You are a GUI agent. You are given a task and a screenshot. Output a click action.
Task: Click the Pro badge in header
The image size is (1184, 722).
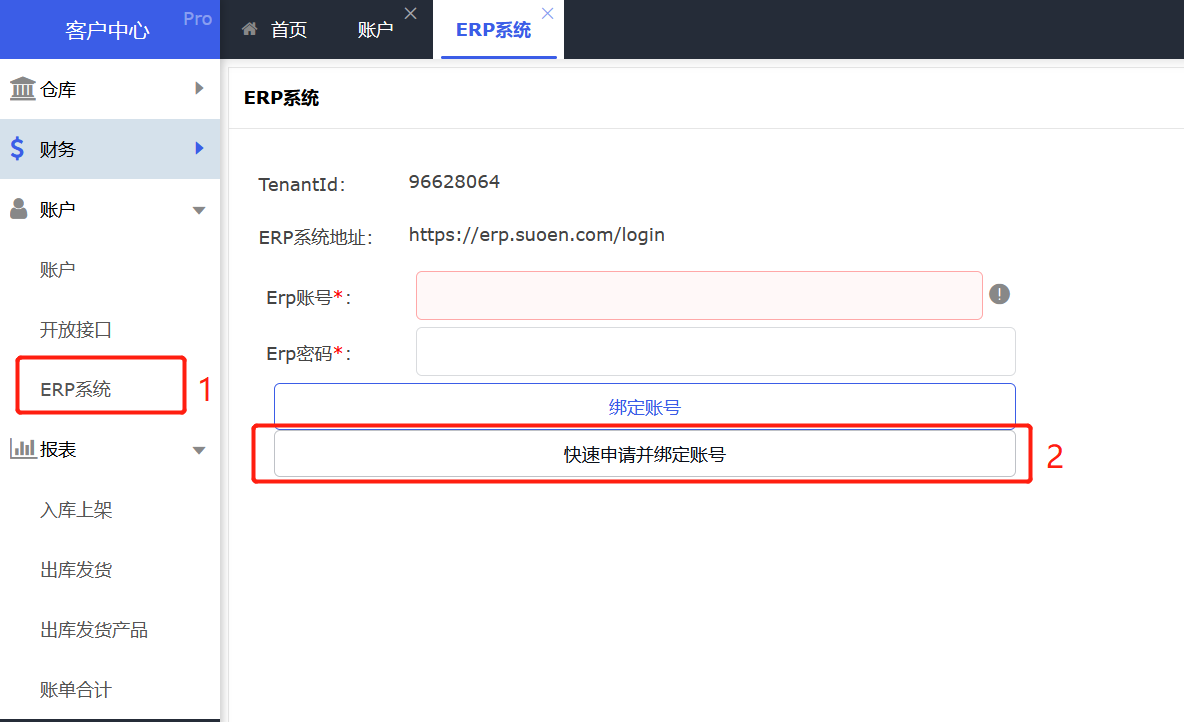click(x=198, y=19)
